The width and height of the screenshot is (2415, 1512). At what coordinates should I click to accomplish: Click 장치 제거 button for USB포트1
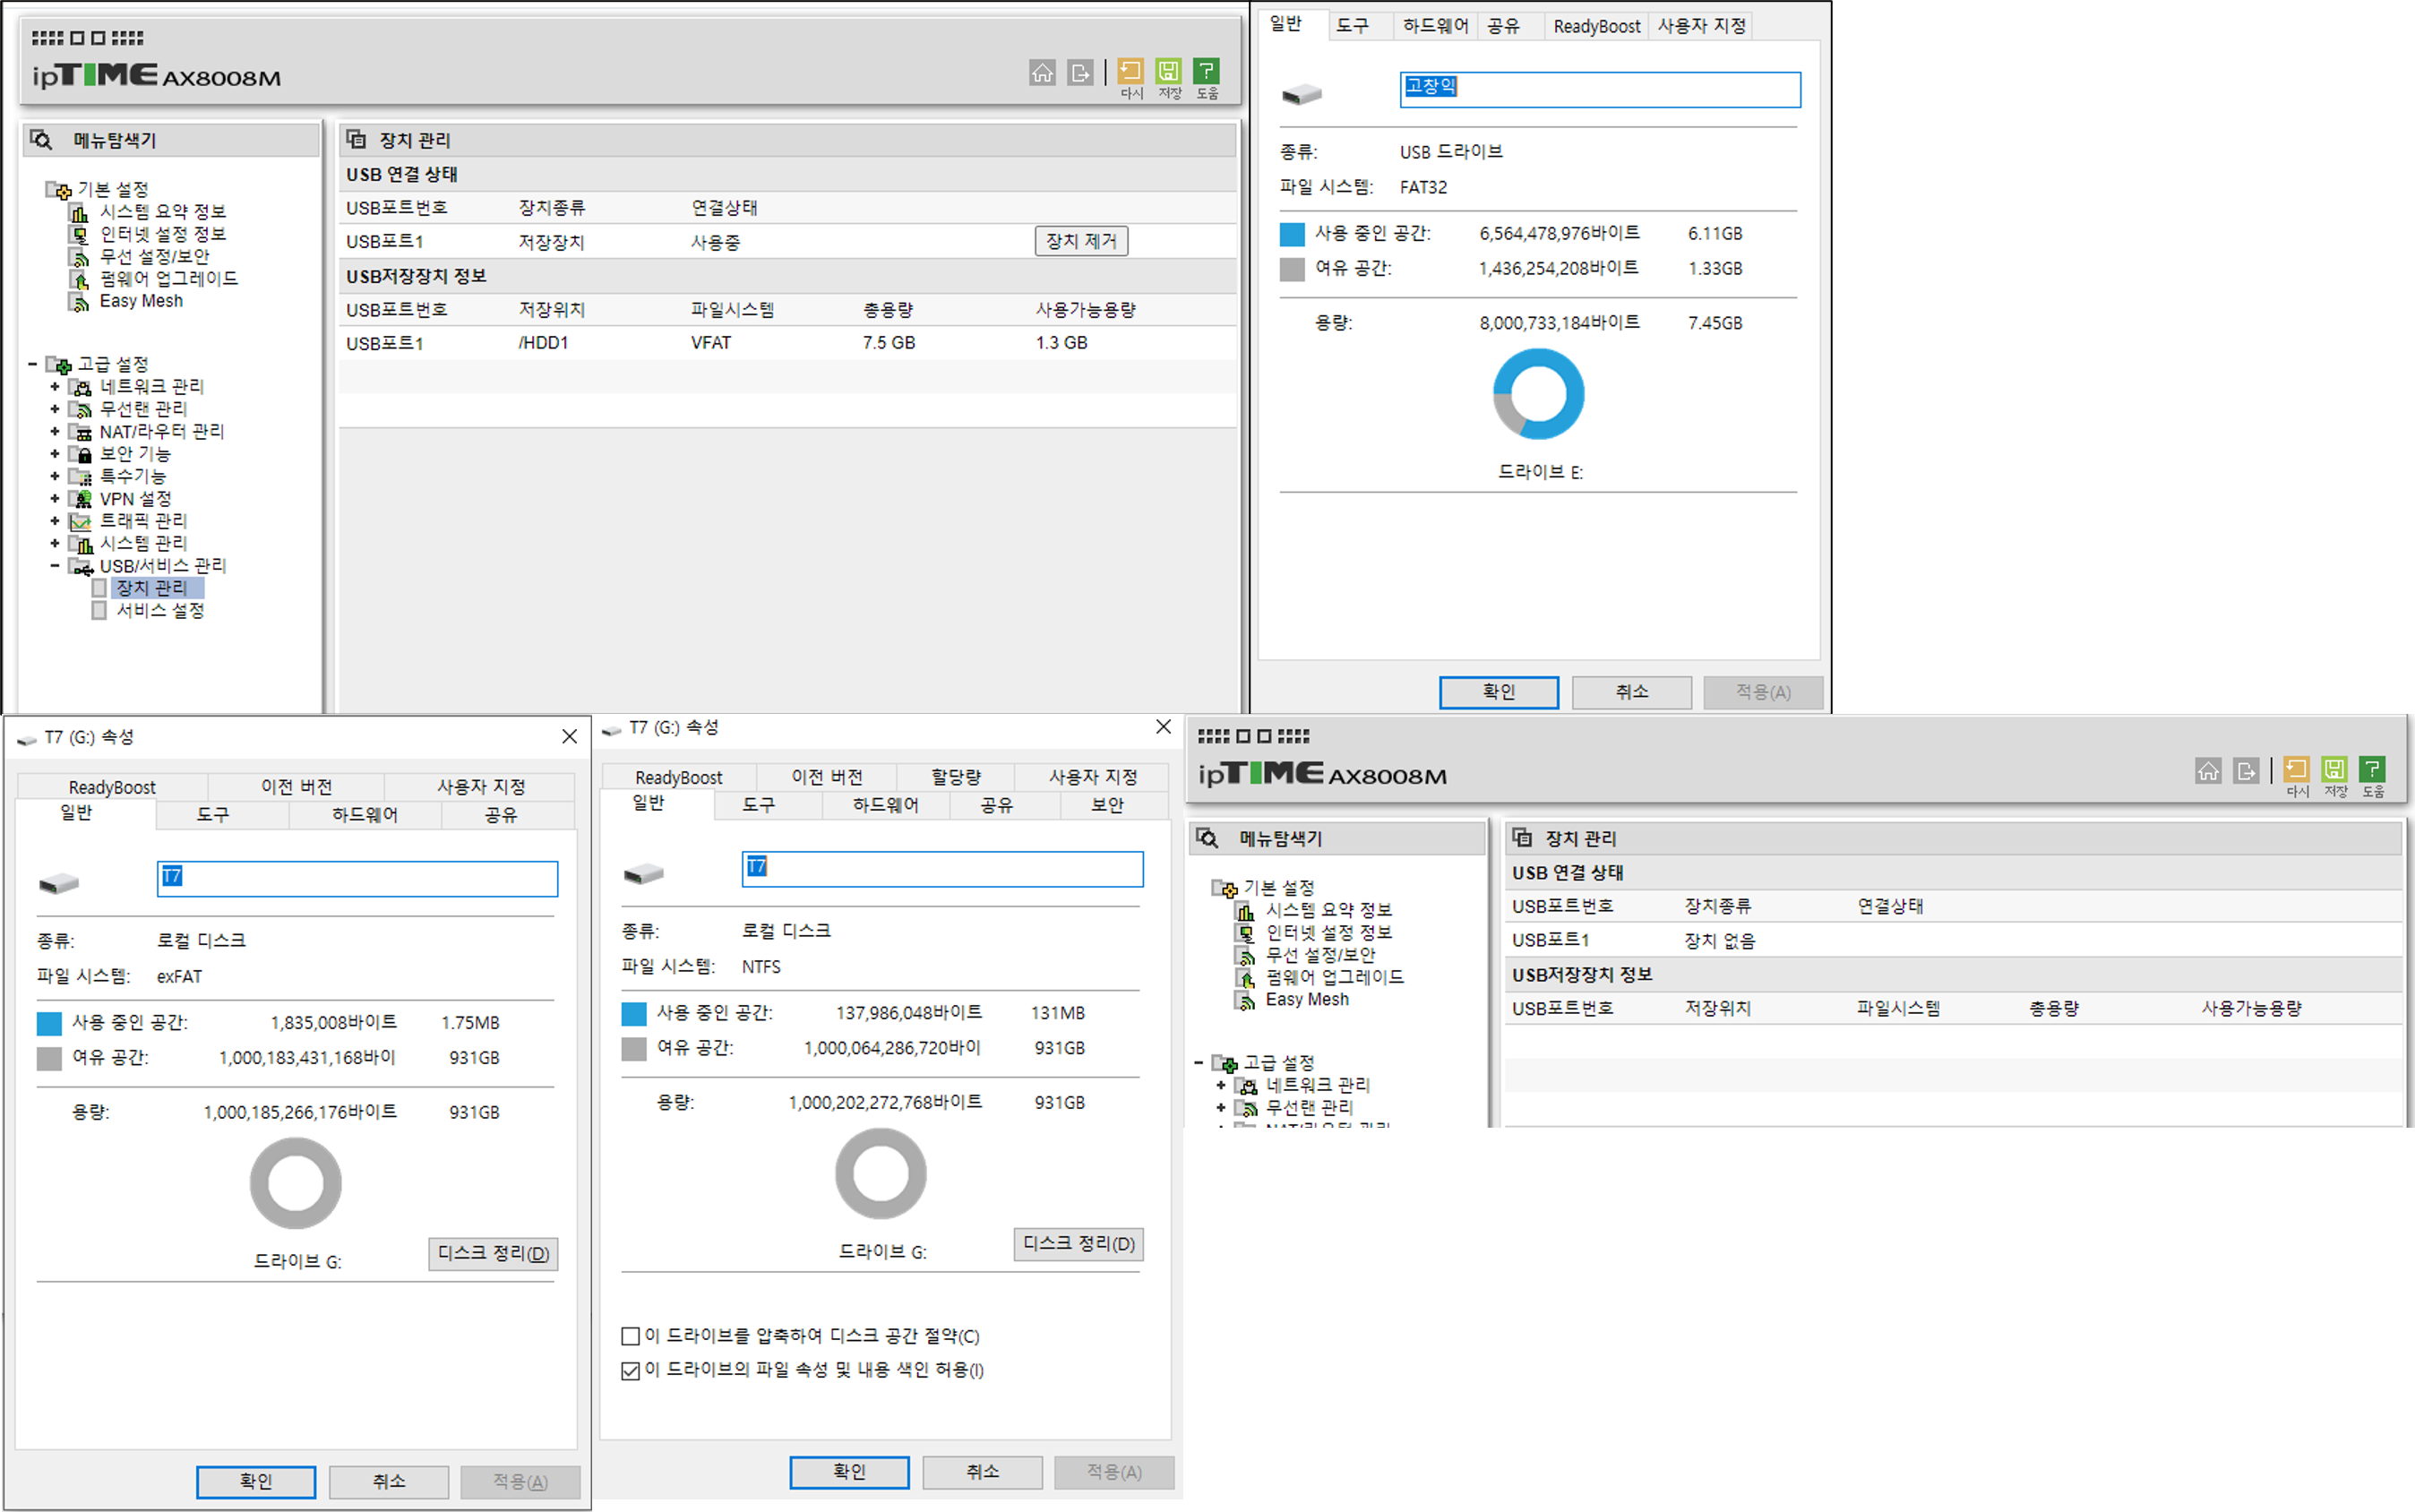click(1081, 241)
